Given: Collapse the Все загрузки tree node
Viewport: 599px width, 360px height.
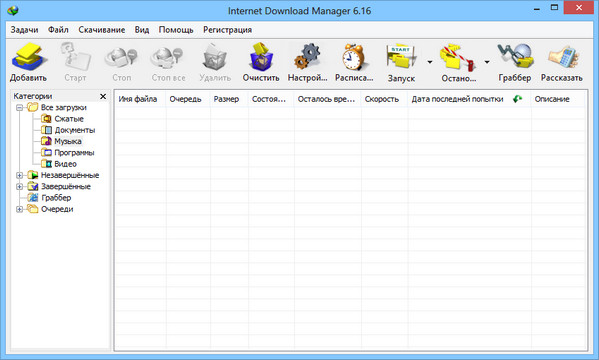Looking at the screenshot, I should click(19, 108).
